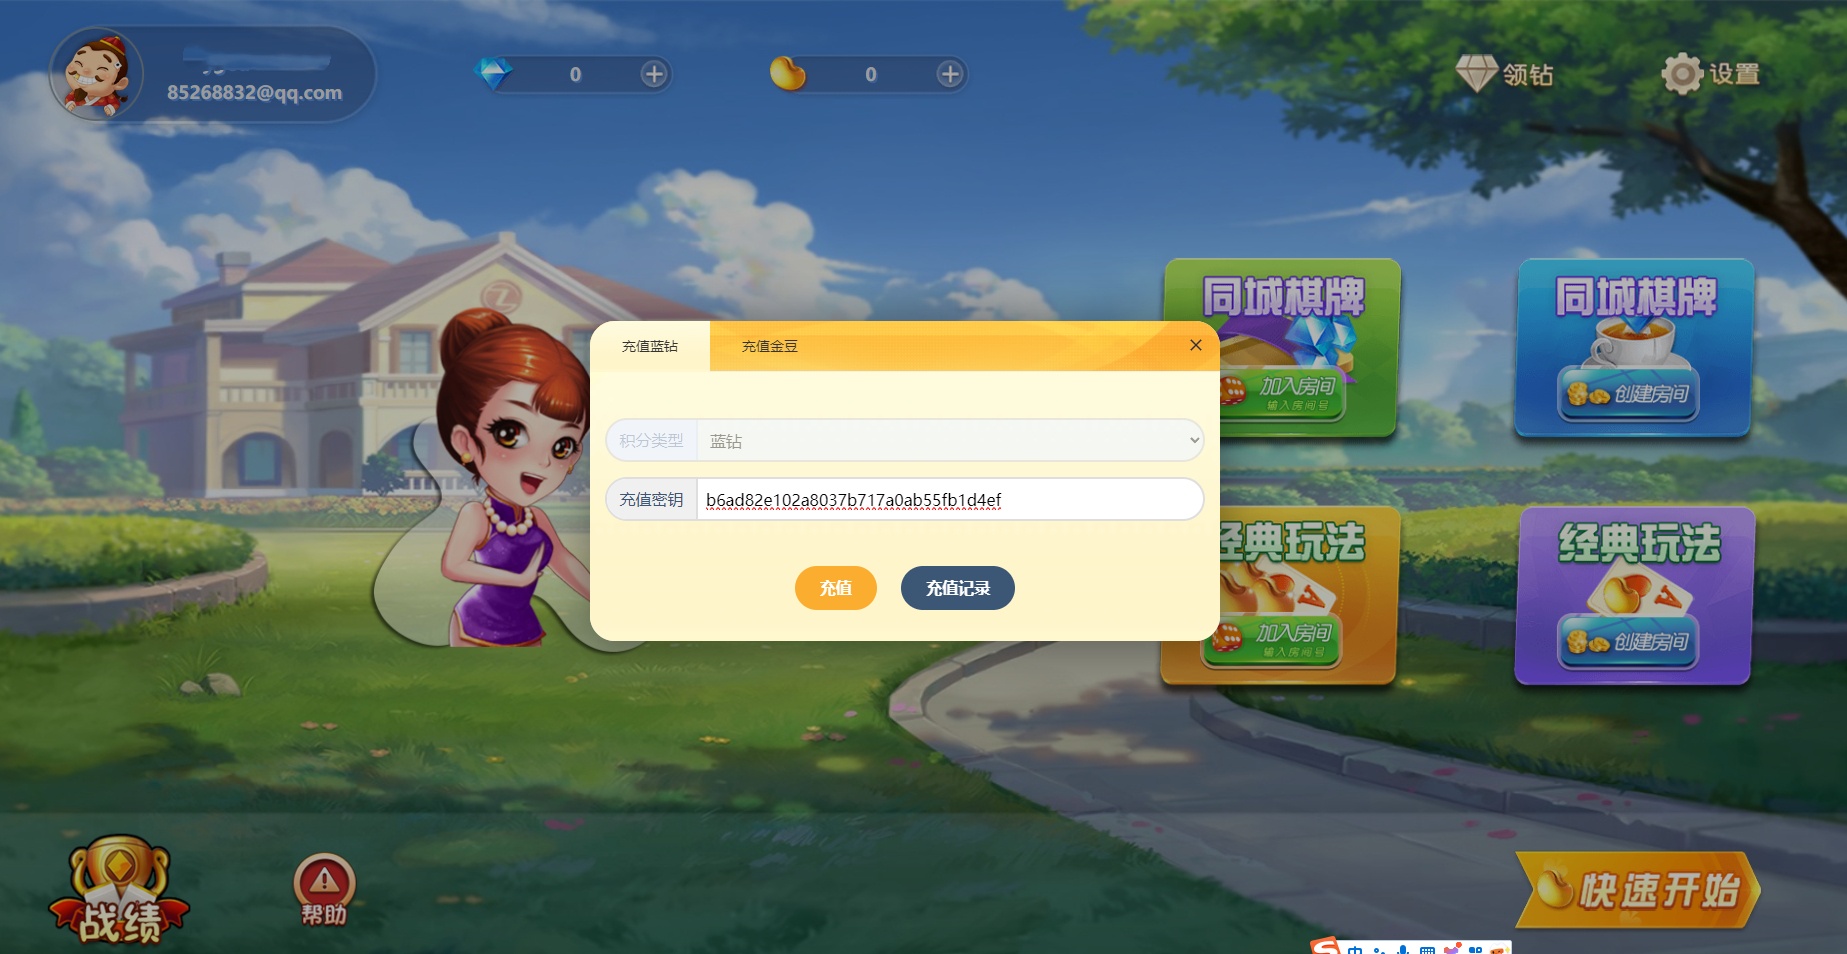This screenshot has height=954, width=1847.
Task: Expand the 积分类型 dropdown
Action: click(949, 441)
